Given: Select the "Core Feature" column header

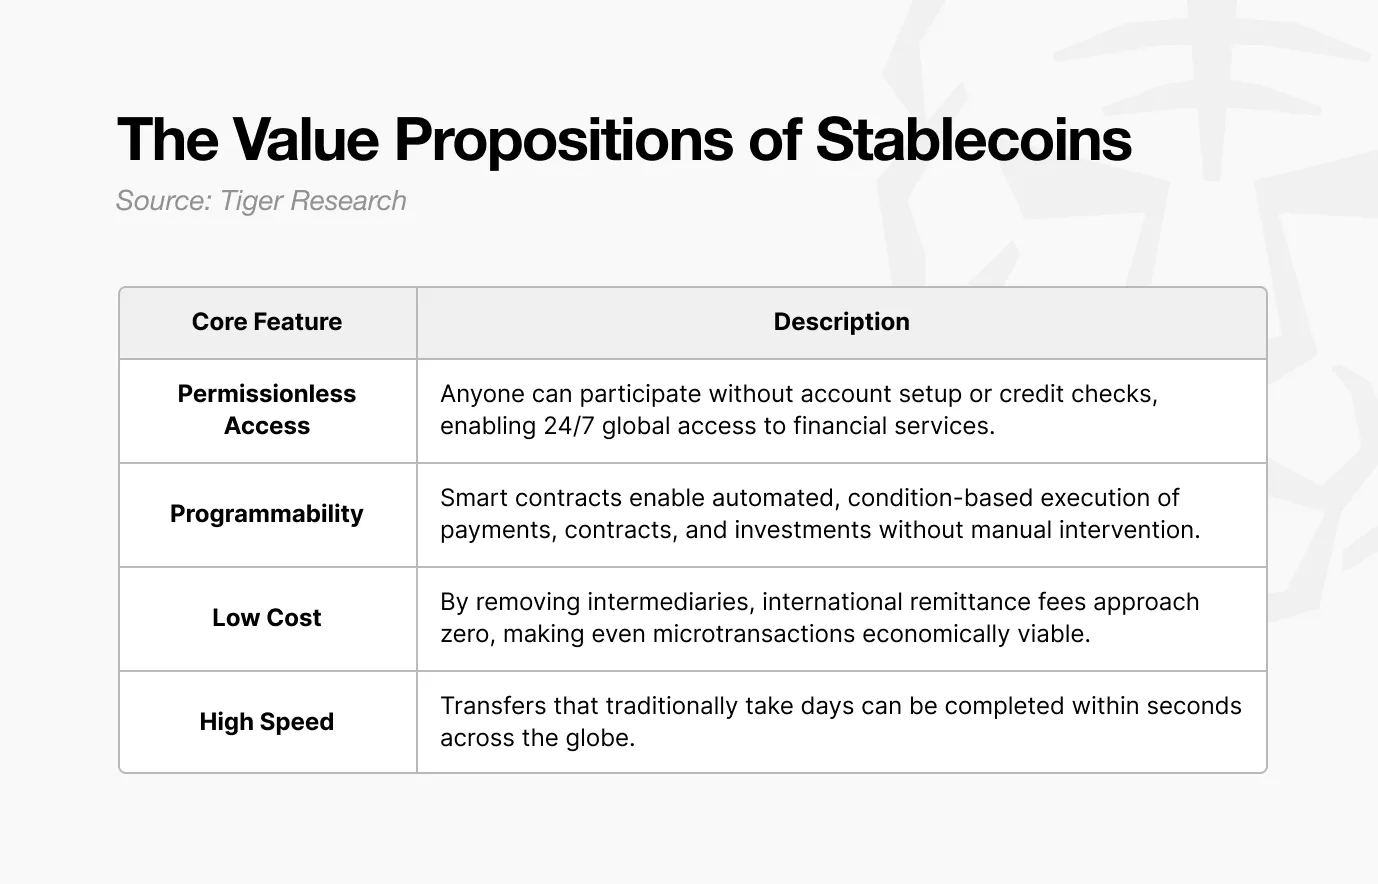Looking at the screenshot, I should coord(267,322).
